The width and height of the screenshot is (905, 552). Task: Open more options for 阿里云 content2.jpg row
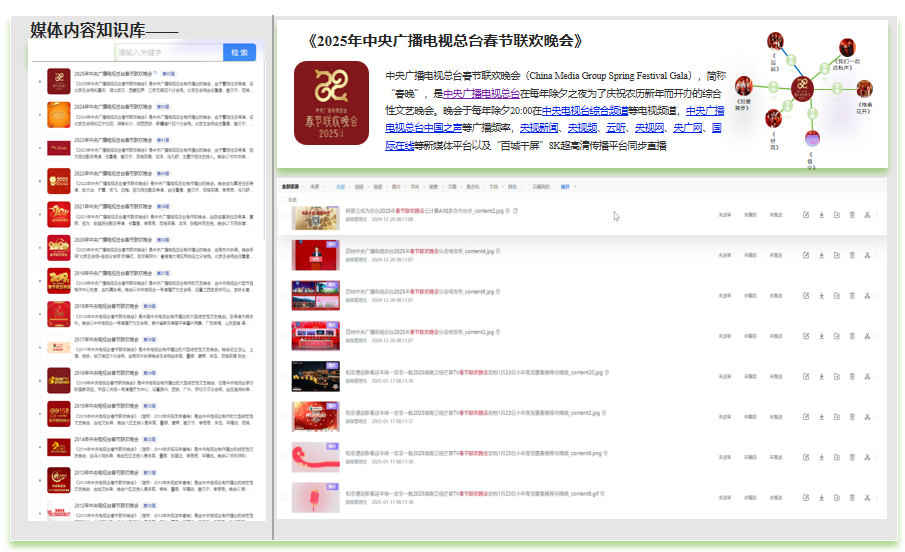click(x=877, y=215)
